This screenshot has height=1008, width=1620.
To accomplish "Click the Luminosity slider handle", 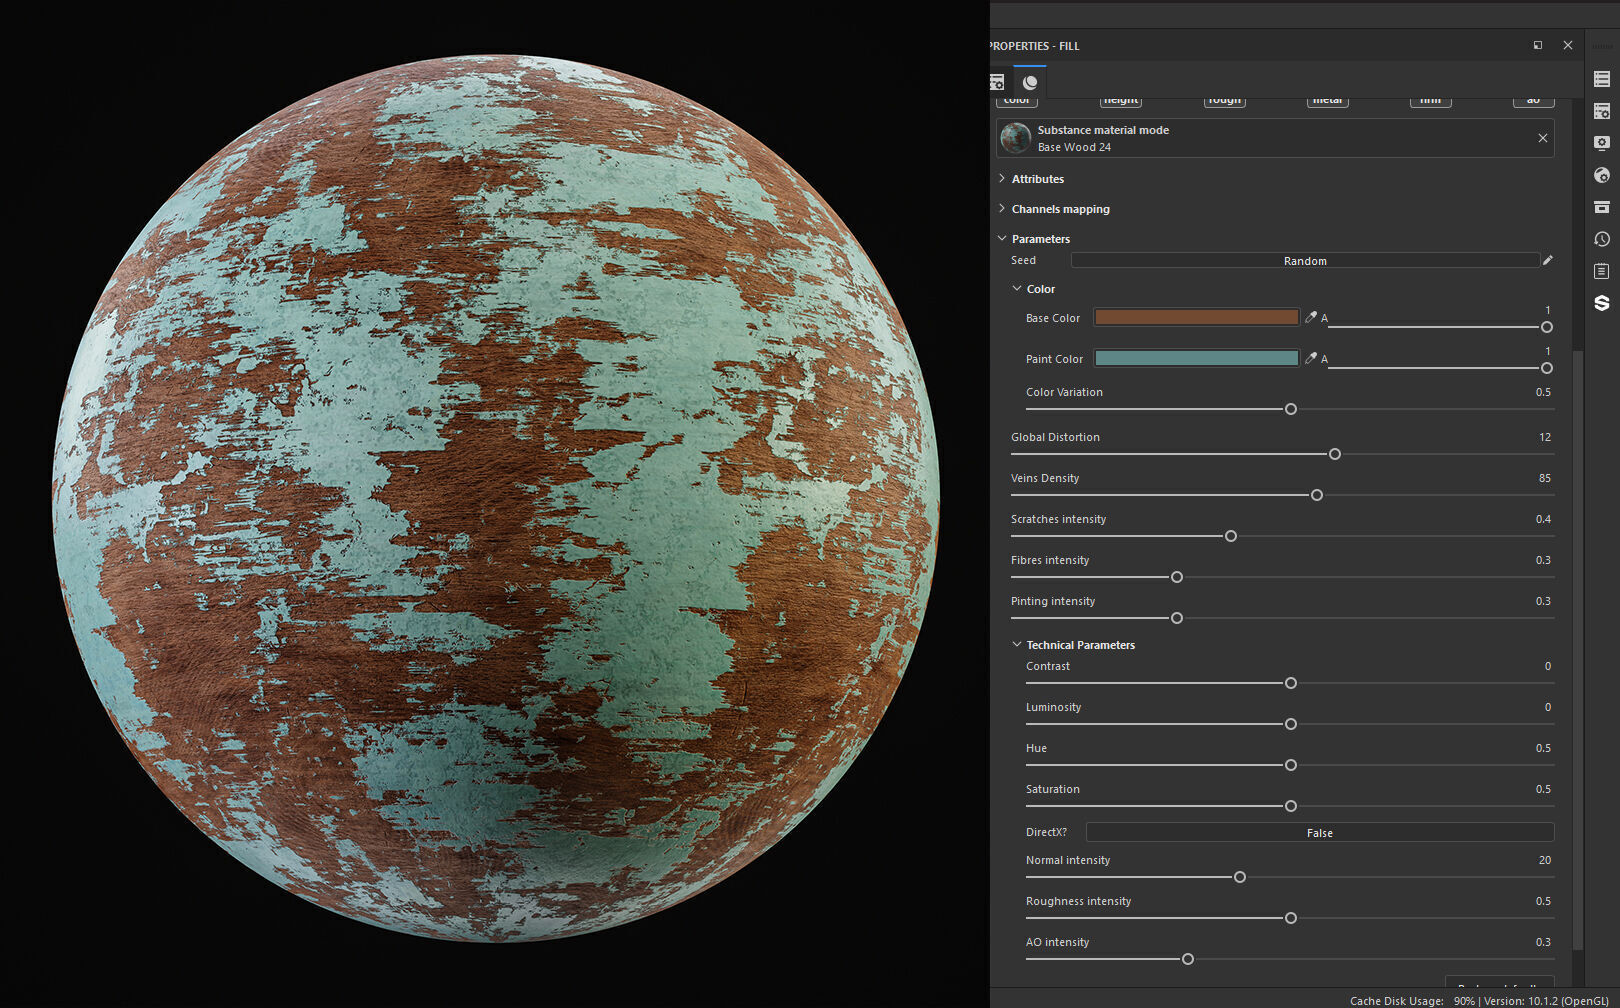I will (x=1291, y=724).
